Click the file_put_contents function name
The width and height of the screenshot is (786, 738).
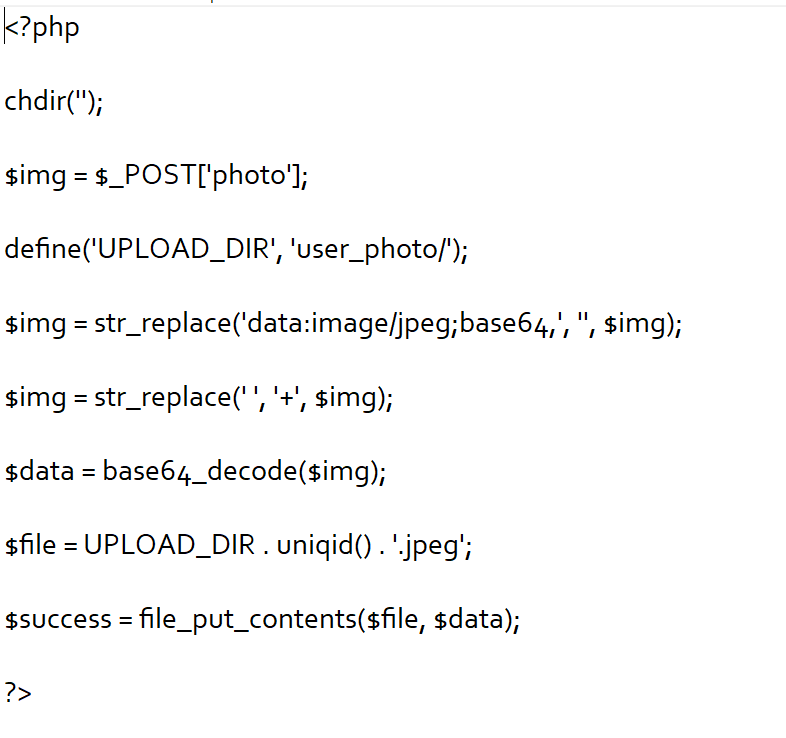point(248,620)
